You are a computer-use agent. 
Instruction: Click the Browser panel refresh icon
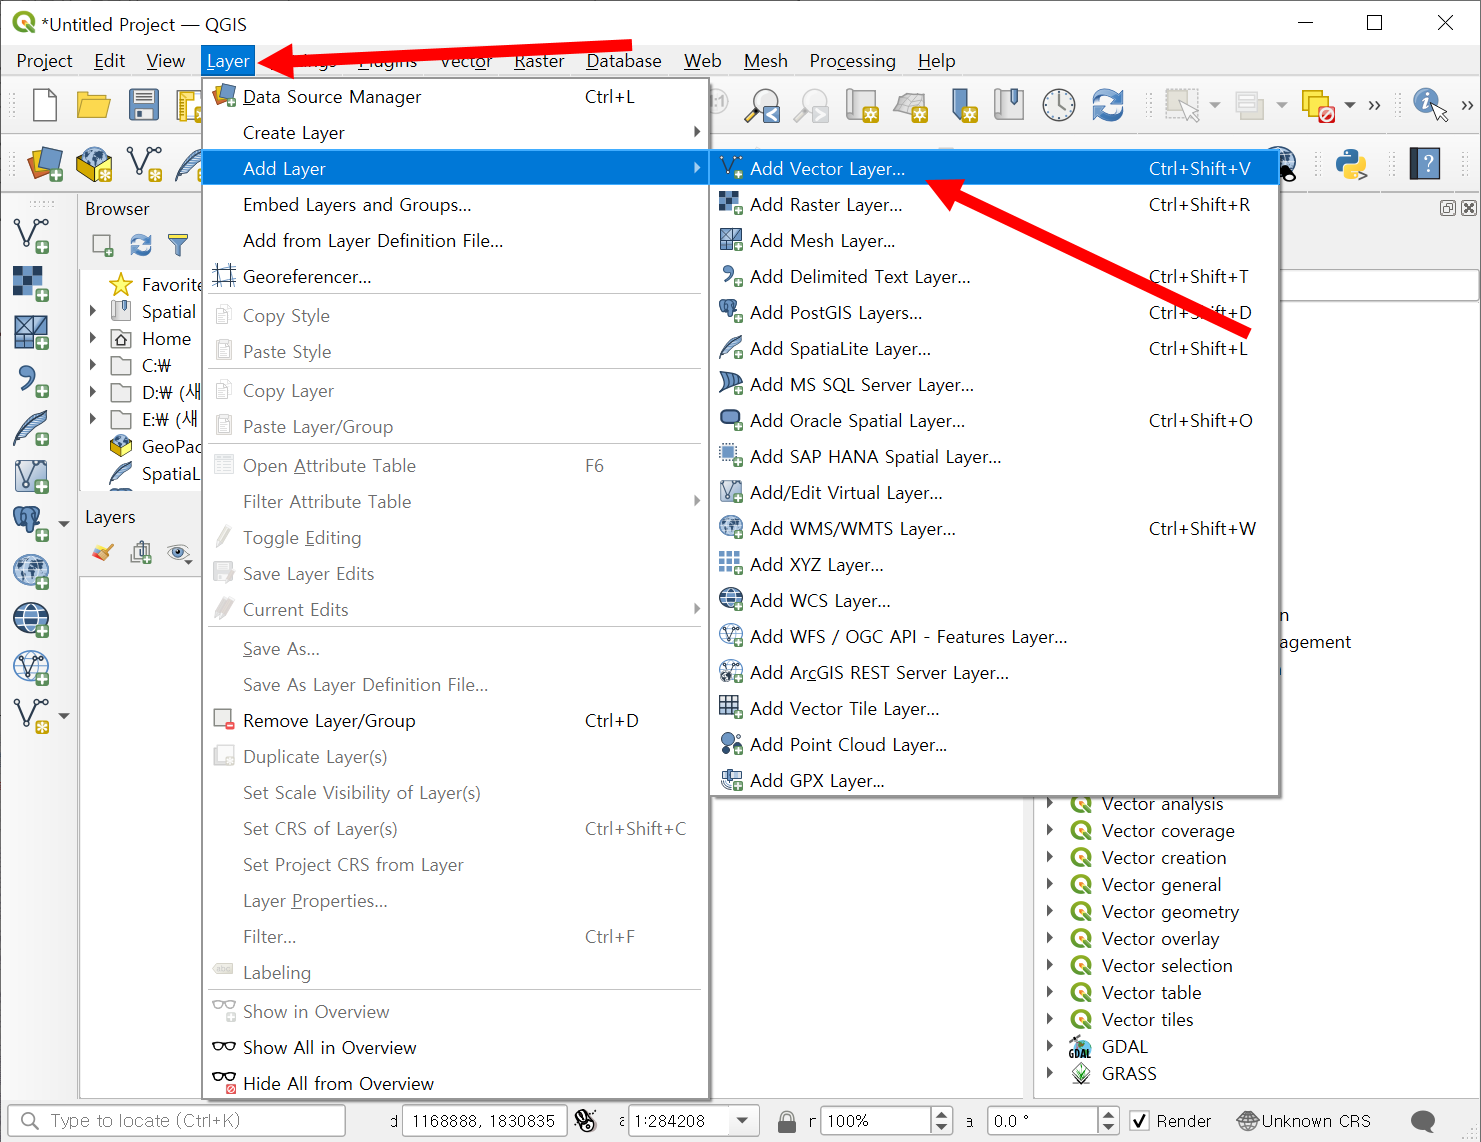pyautogui.click(x=141, y=245)
